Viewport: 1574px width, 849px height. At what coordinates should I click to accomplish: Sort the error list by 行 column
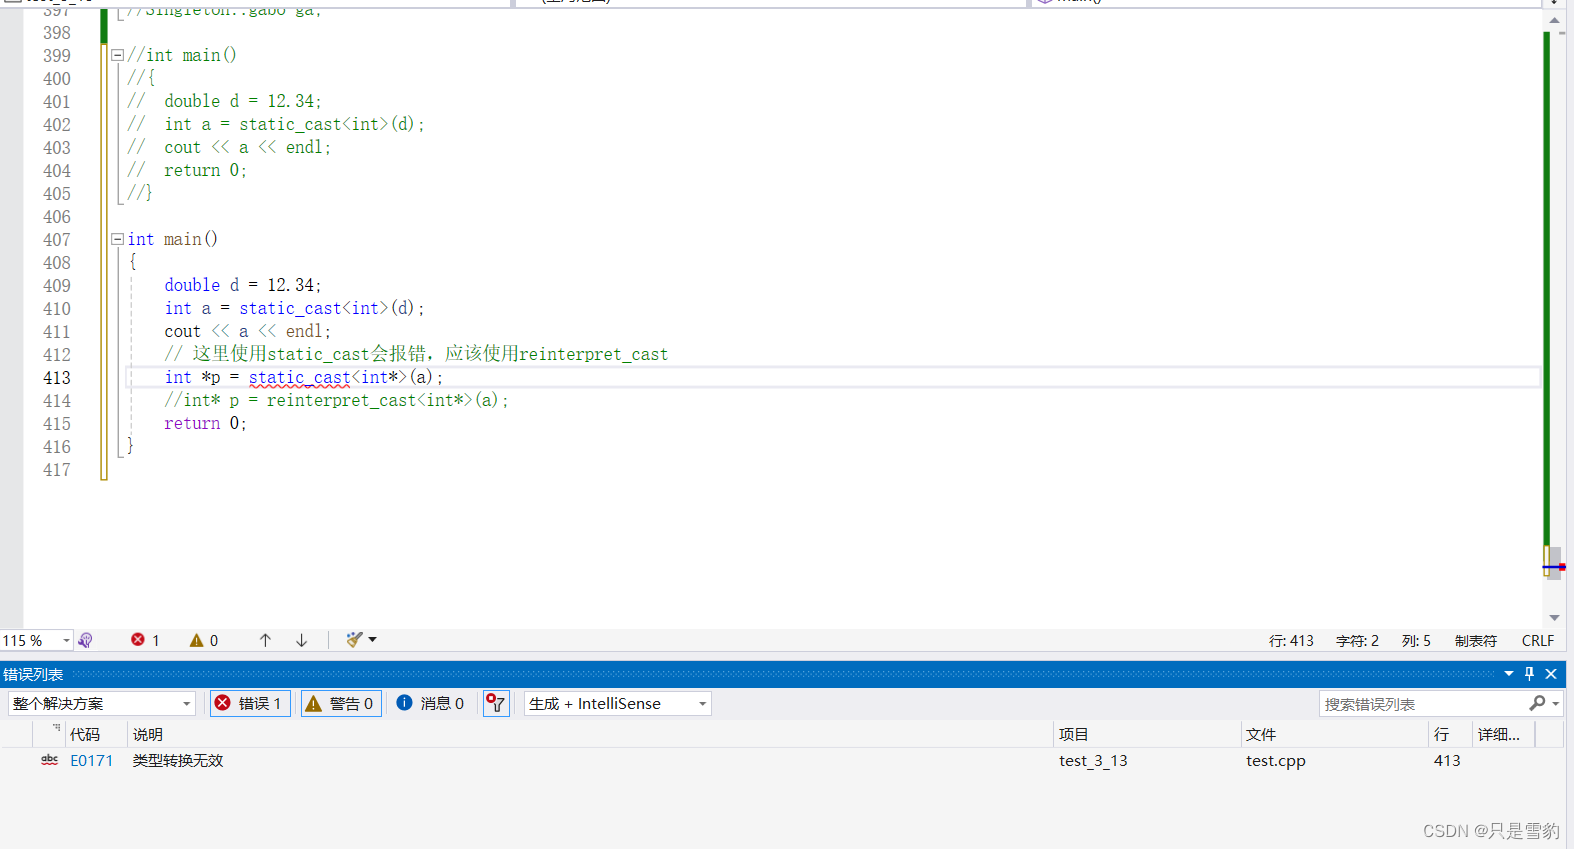point(1450,734)
